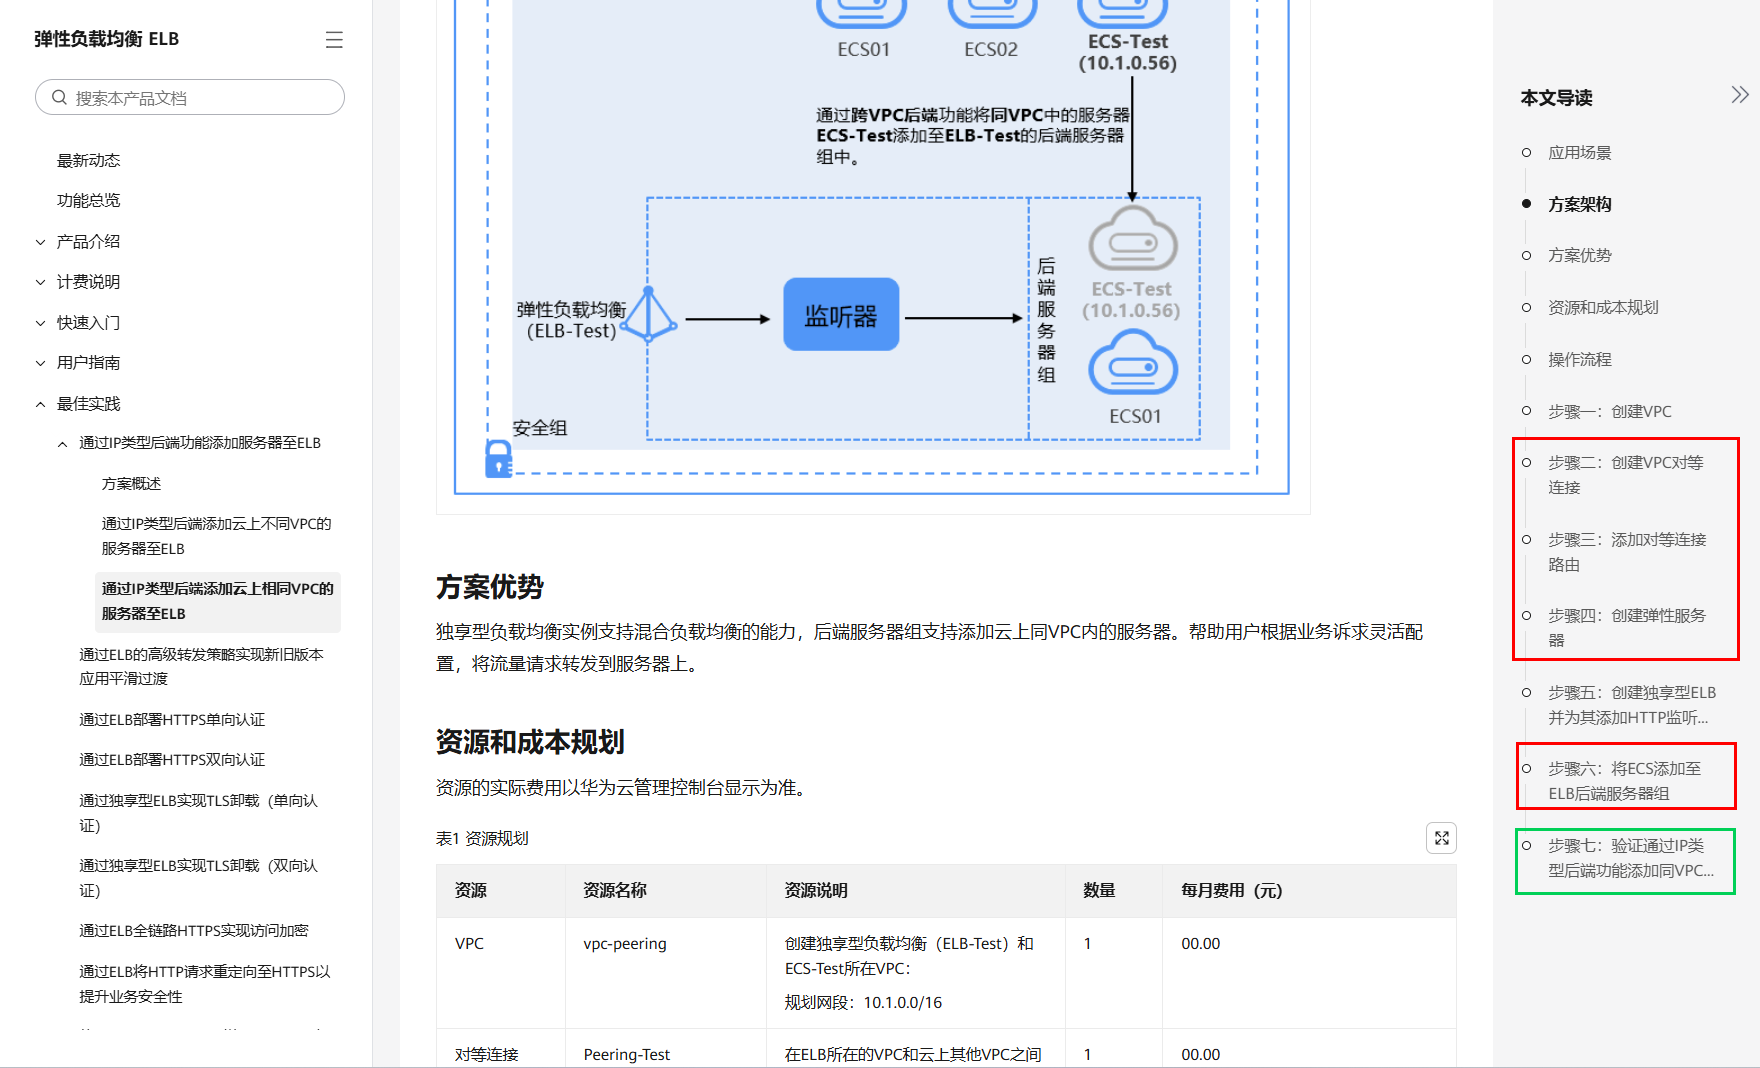Open 通过IP类型后端添加云上不同VPC的服务器至ELB
The height and width of the screenshot is (1068, 1760).
[216, 536]
